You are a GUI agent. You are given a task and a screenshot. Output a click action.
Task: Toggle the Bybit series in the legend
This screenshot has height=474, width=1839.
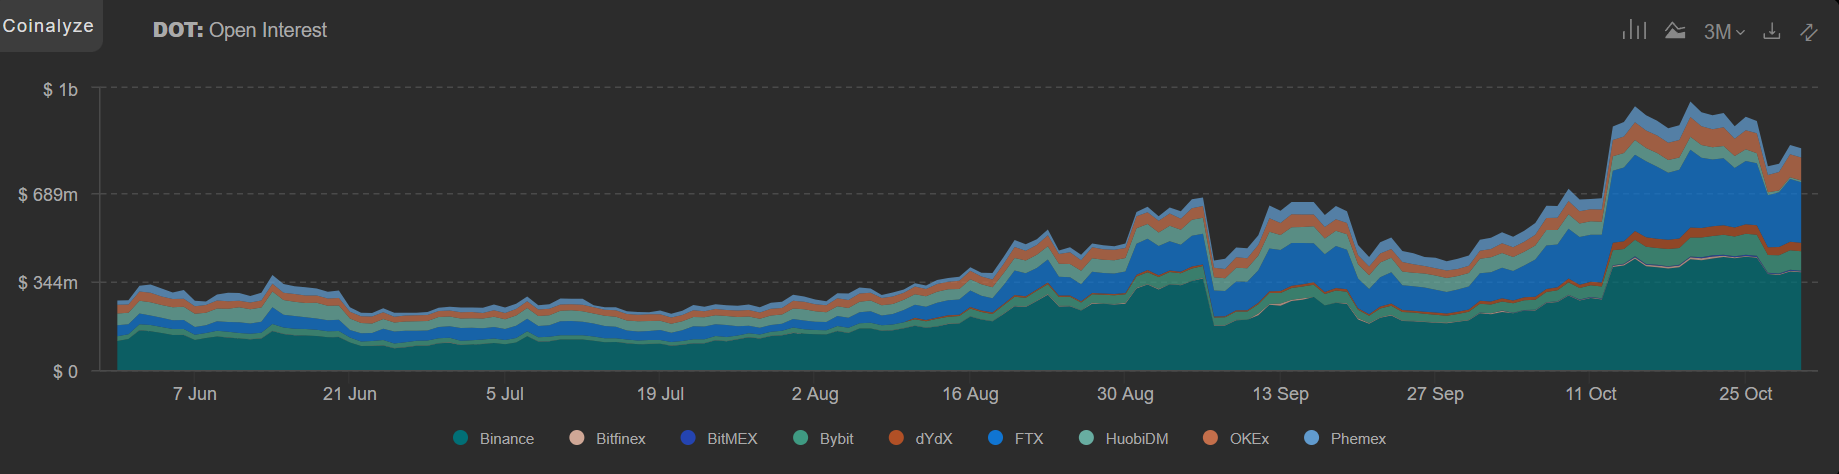[x=823, y=438]
